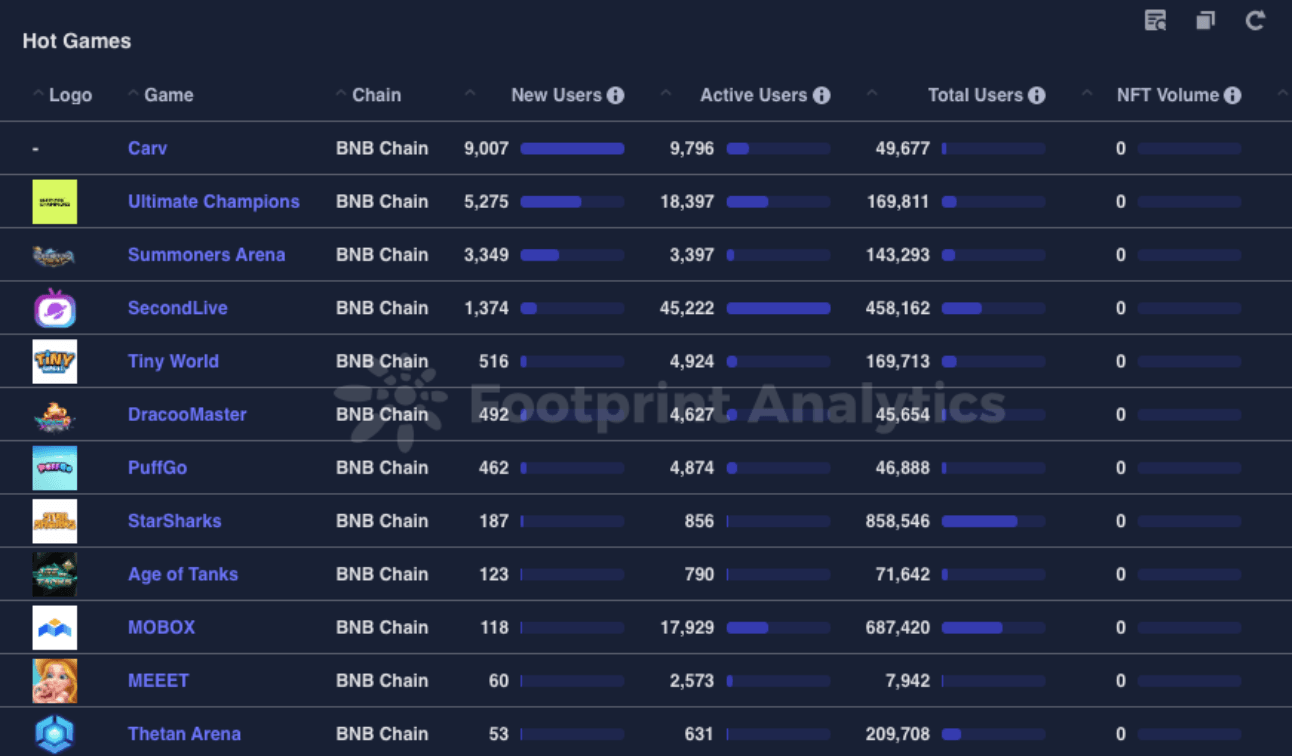Toggle sort caret next to Chain header
The width and height of the screenshot is (1292, 756).
pos(342,94)
